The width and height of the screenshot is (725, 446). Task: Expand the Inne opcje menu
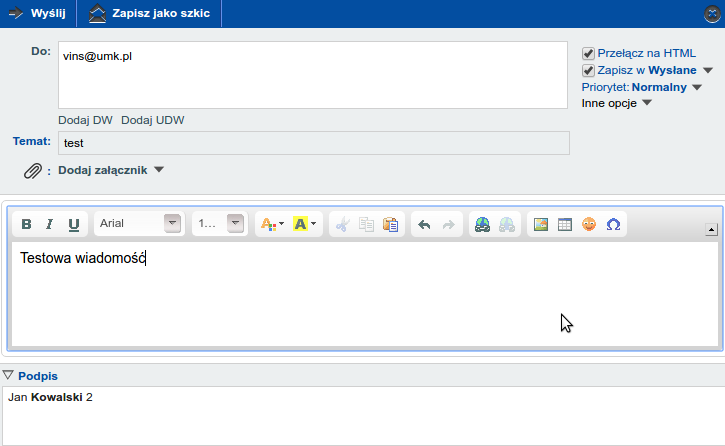point(616,103)
